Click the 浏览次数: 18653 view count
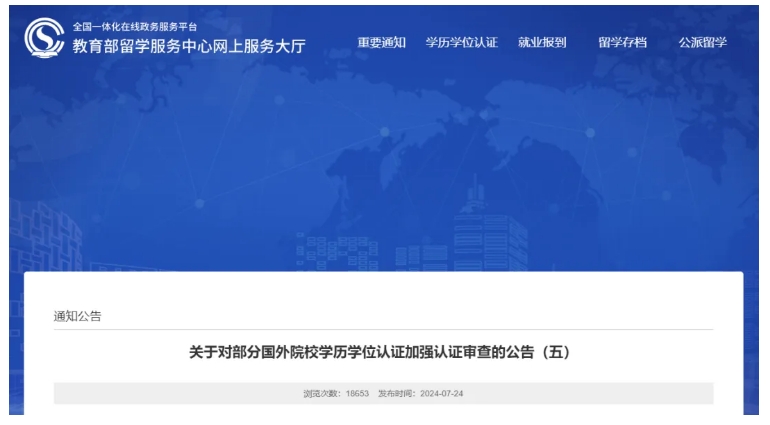The height and width of the screenshot is (425, 770). 336,394
